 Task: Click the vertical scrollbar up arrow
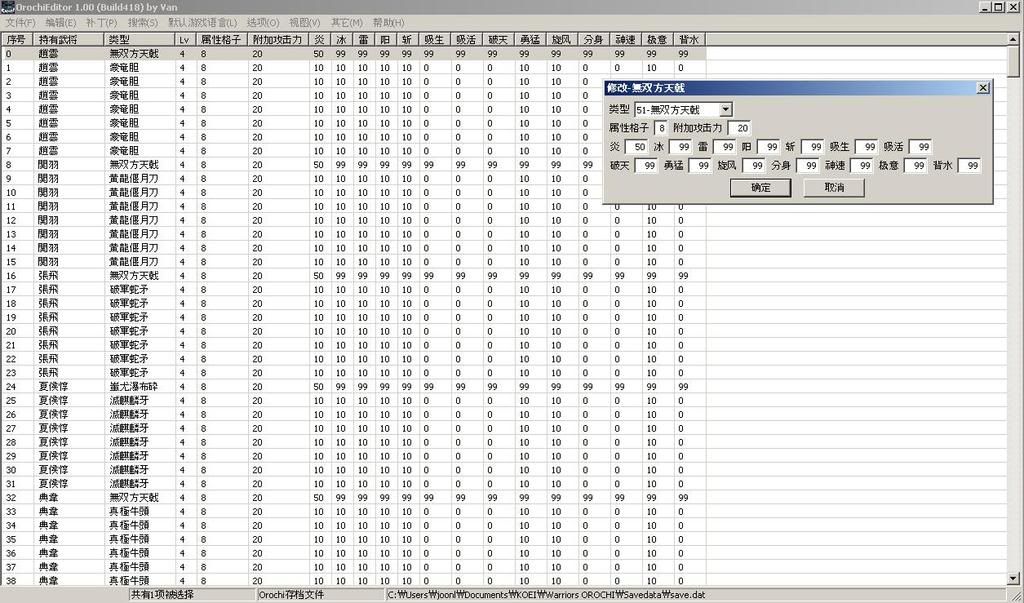(x=1015, y=39)
